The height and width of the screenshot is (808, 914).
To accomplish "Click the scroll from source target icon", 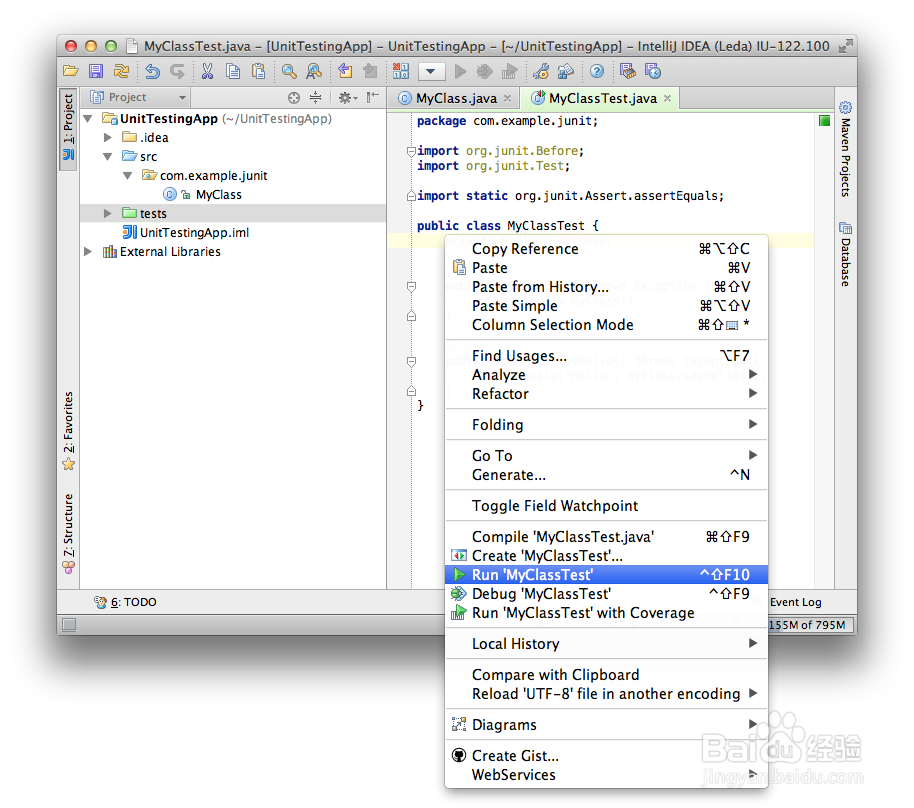I will (x=294, y=98).
